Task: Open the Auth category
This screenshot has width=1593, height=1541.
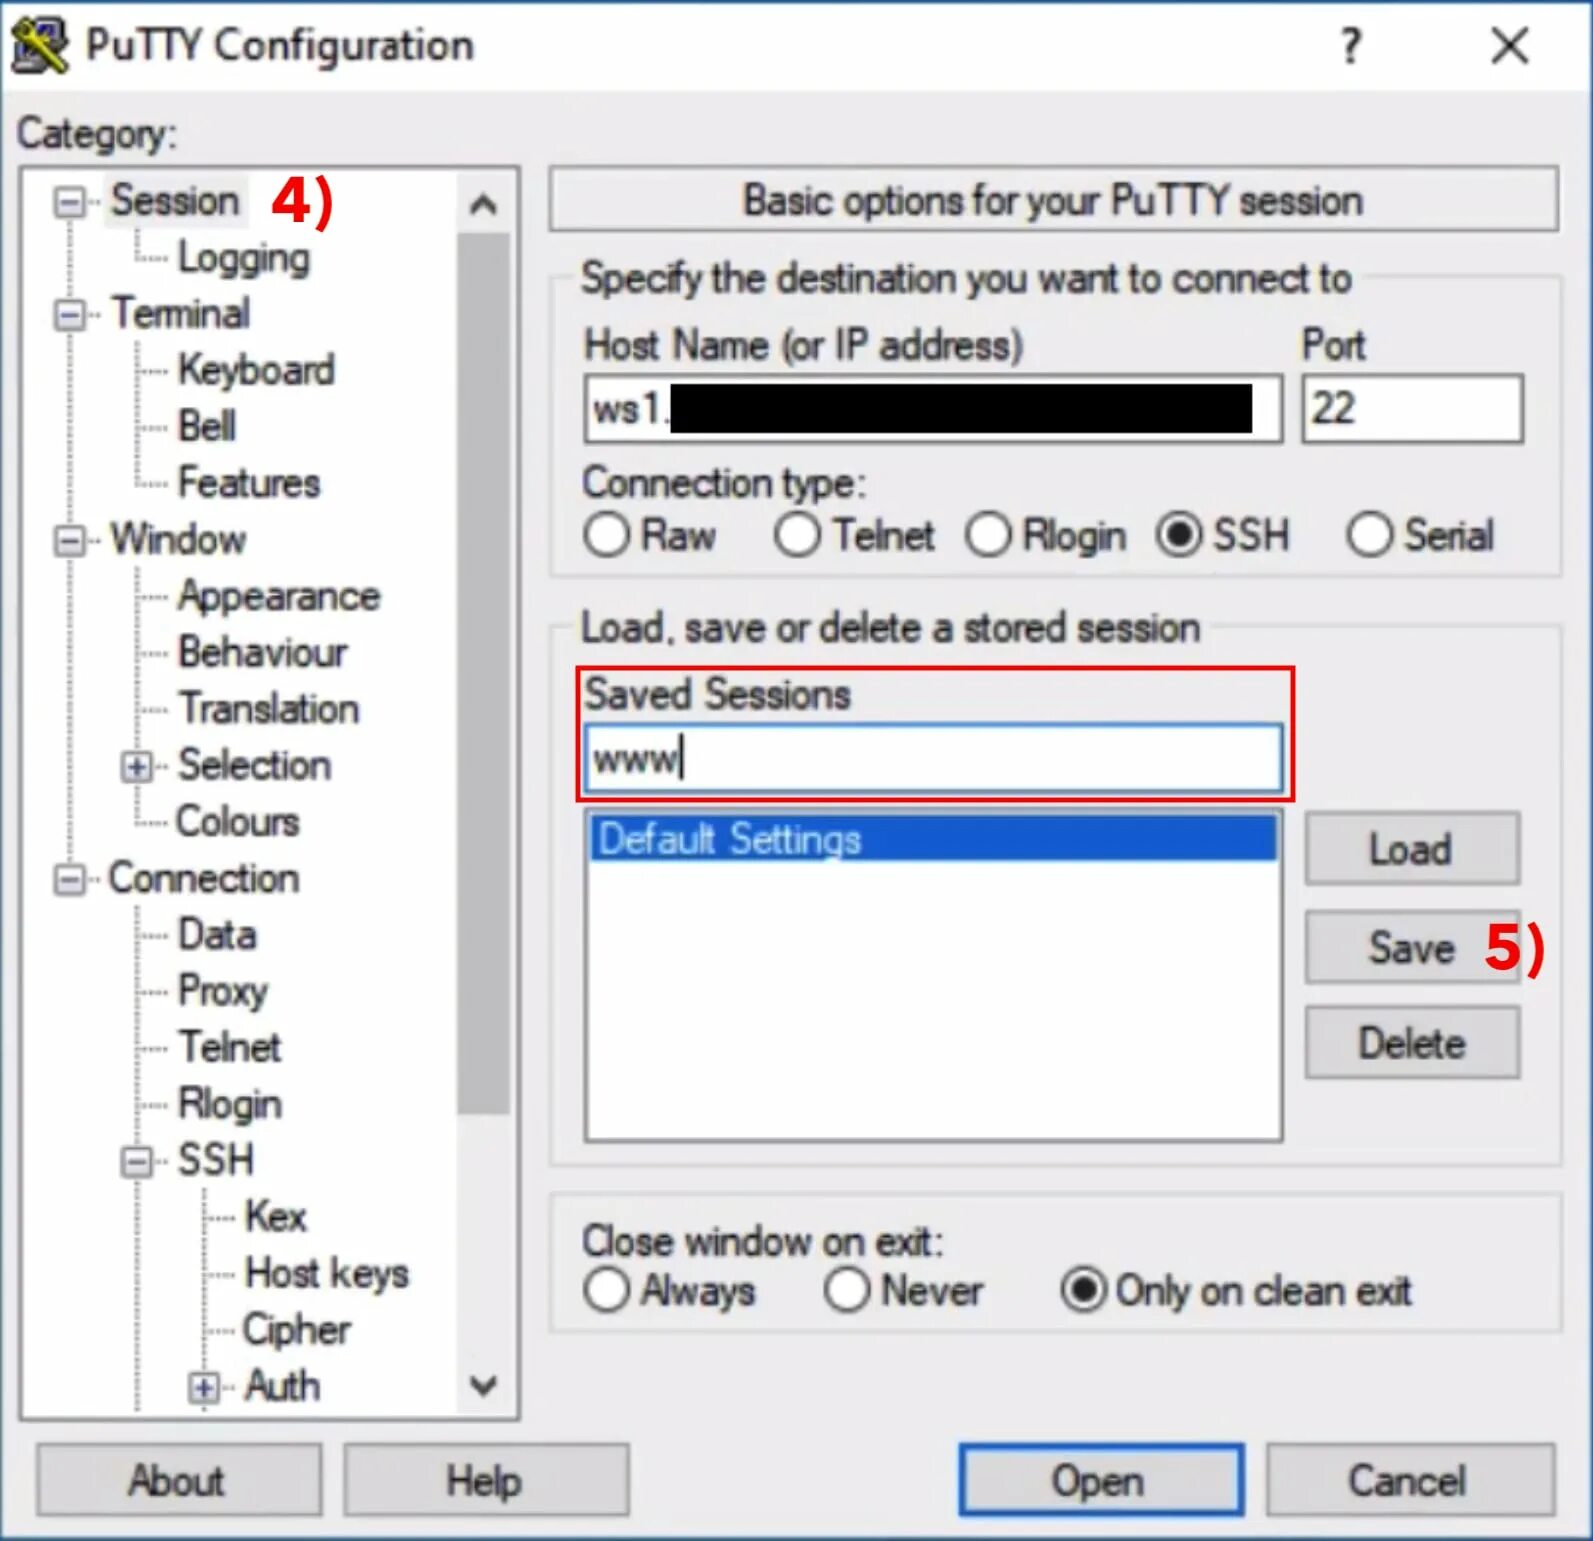Action: coord(282,1387)
